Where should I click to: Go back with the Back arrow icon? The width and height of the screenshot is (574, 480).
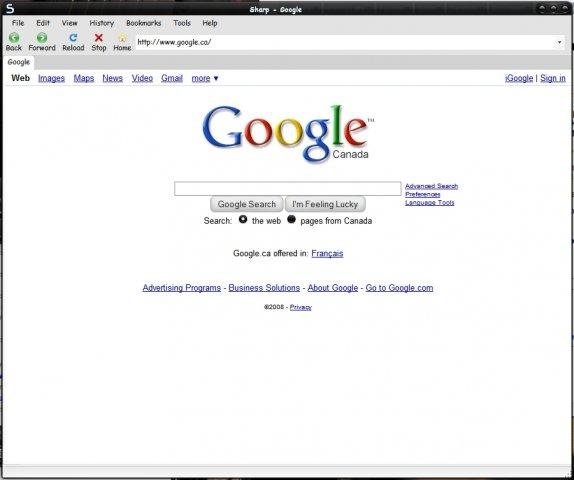[x=14, y=37]
